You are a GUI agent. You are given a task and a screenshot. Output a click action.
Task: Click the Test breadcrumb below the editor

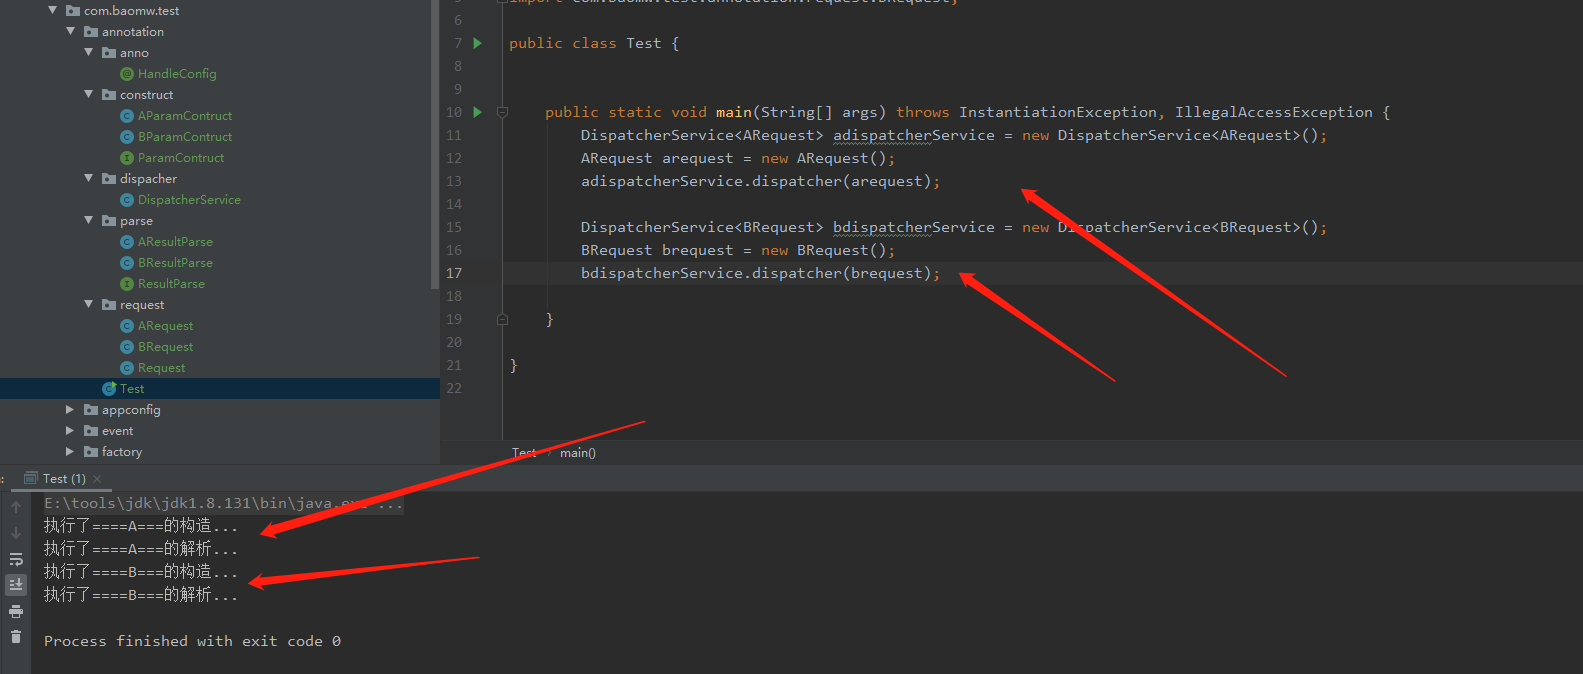524,453
